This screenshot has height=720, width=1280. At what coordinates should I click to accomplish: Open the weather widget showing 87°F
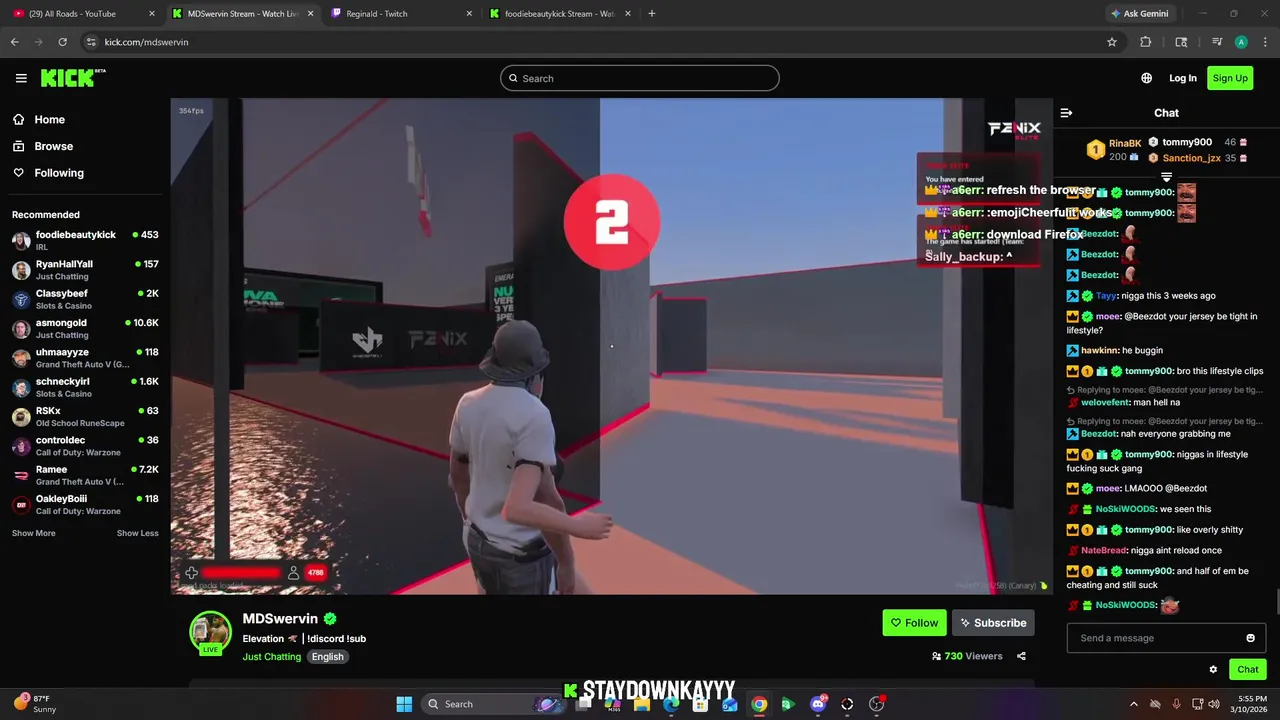tap(34, 704)
